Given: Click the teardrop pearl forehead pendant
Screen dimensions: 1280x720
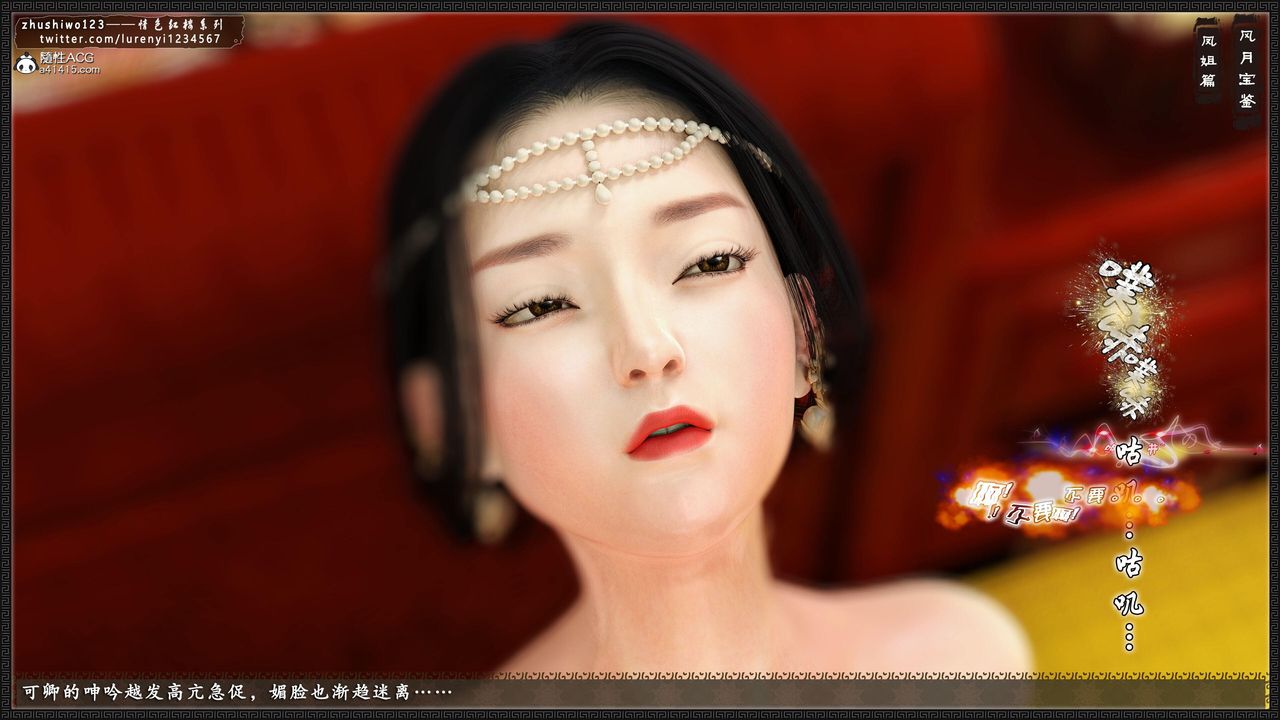Looking at the screenshot, I should pyautogui.click(x=602, y=194).
